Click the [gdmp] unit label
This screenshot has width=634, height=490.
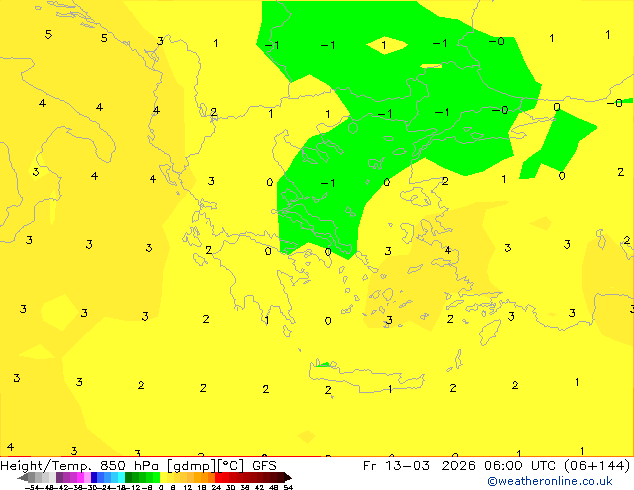(191, 466)
